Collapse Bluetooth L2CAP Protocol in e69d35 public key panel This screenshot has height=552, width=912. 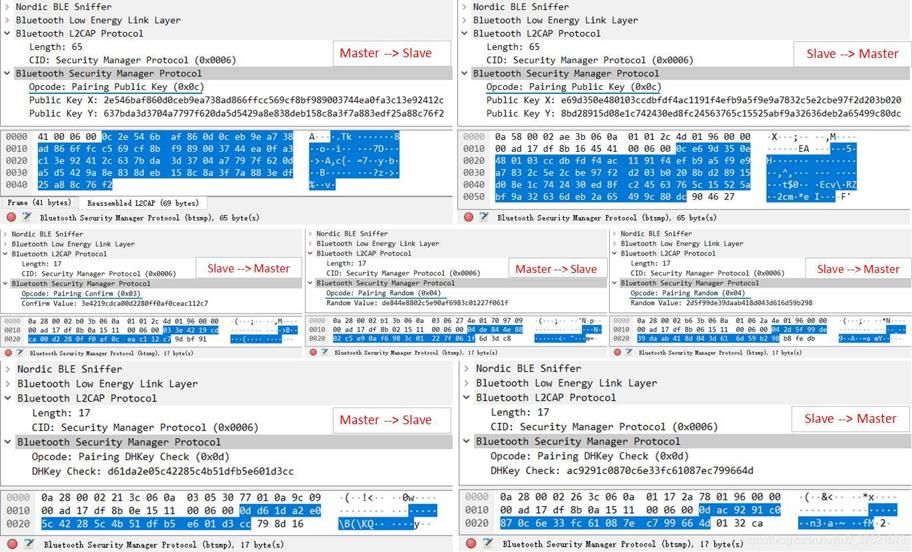point(464,33)
